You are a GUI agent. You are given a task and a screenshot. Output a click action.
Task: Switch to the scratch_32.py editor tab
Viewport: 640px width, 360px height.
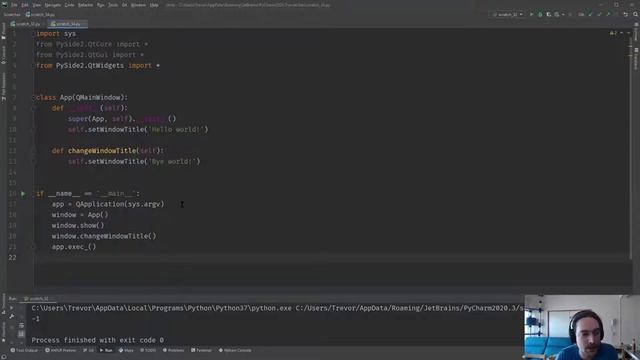click(26, 24)
